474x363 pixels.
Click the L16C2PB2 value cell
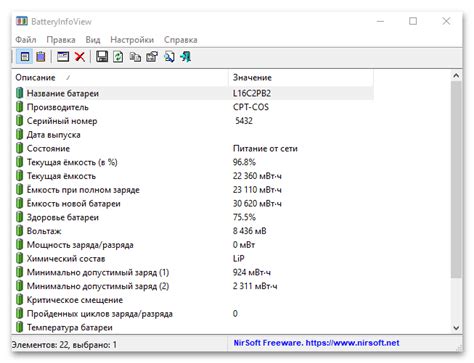click(x=252, y=93)
